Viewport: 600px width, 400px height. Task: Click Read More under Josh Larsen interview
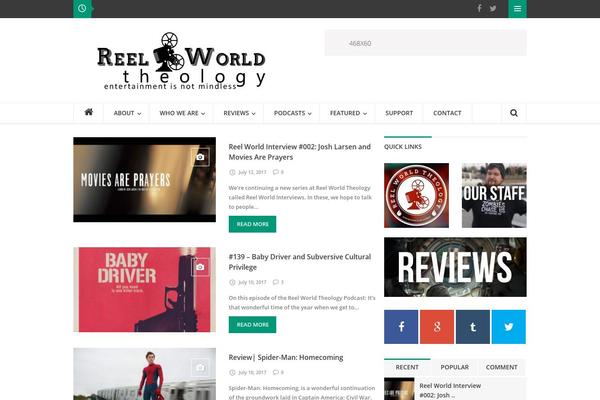(252, 224)
